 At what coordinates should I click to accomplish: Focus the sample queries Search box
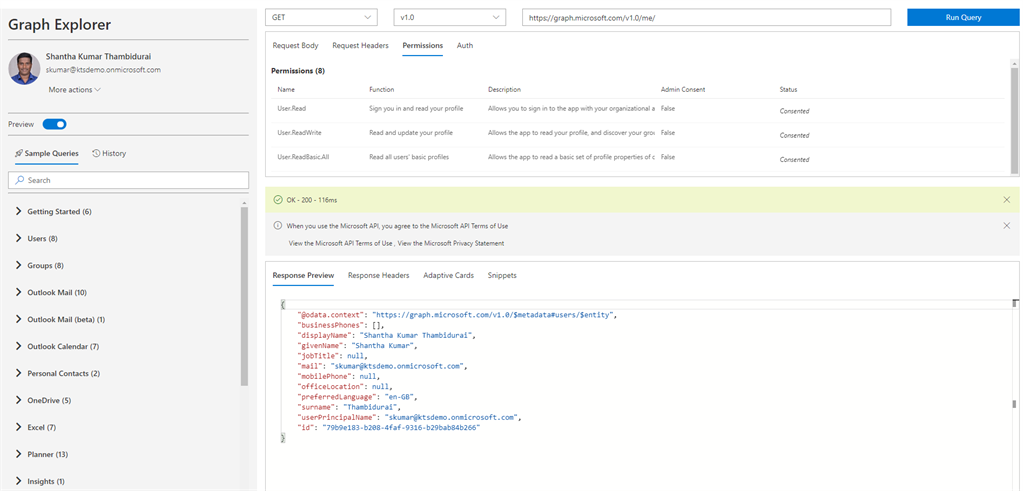point(129,180)
